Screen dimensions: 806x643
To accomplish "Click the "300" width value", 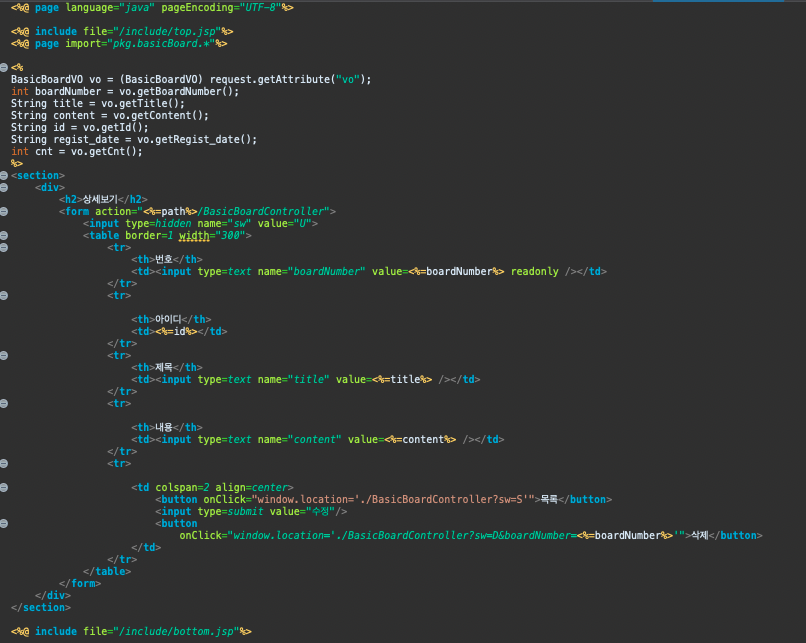I will (x=230, y=235).
